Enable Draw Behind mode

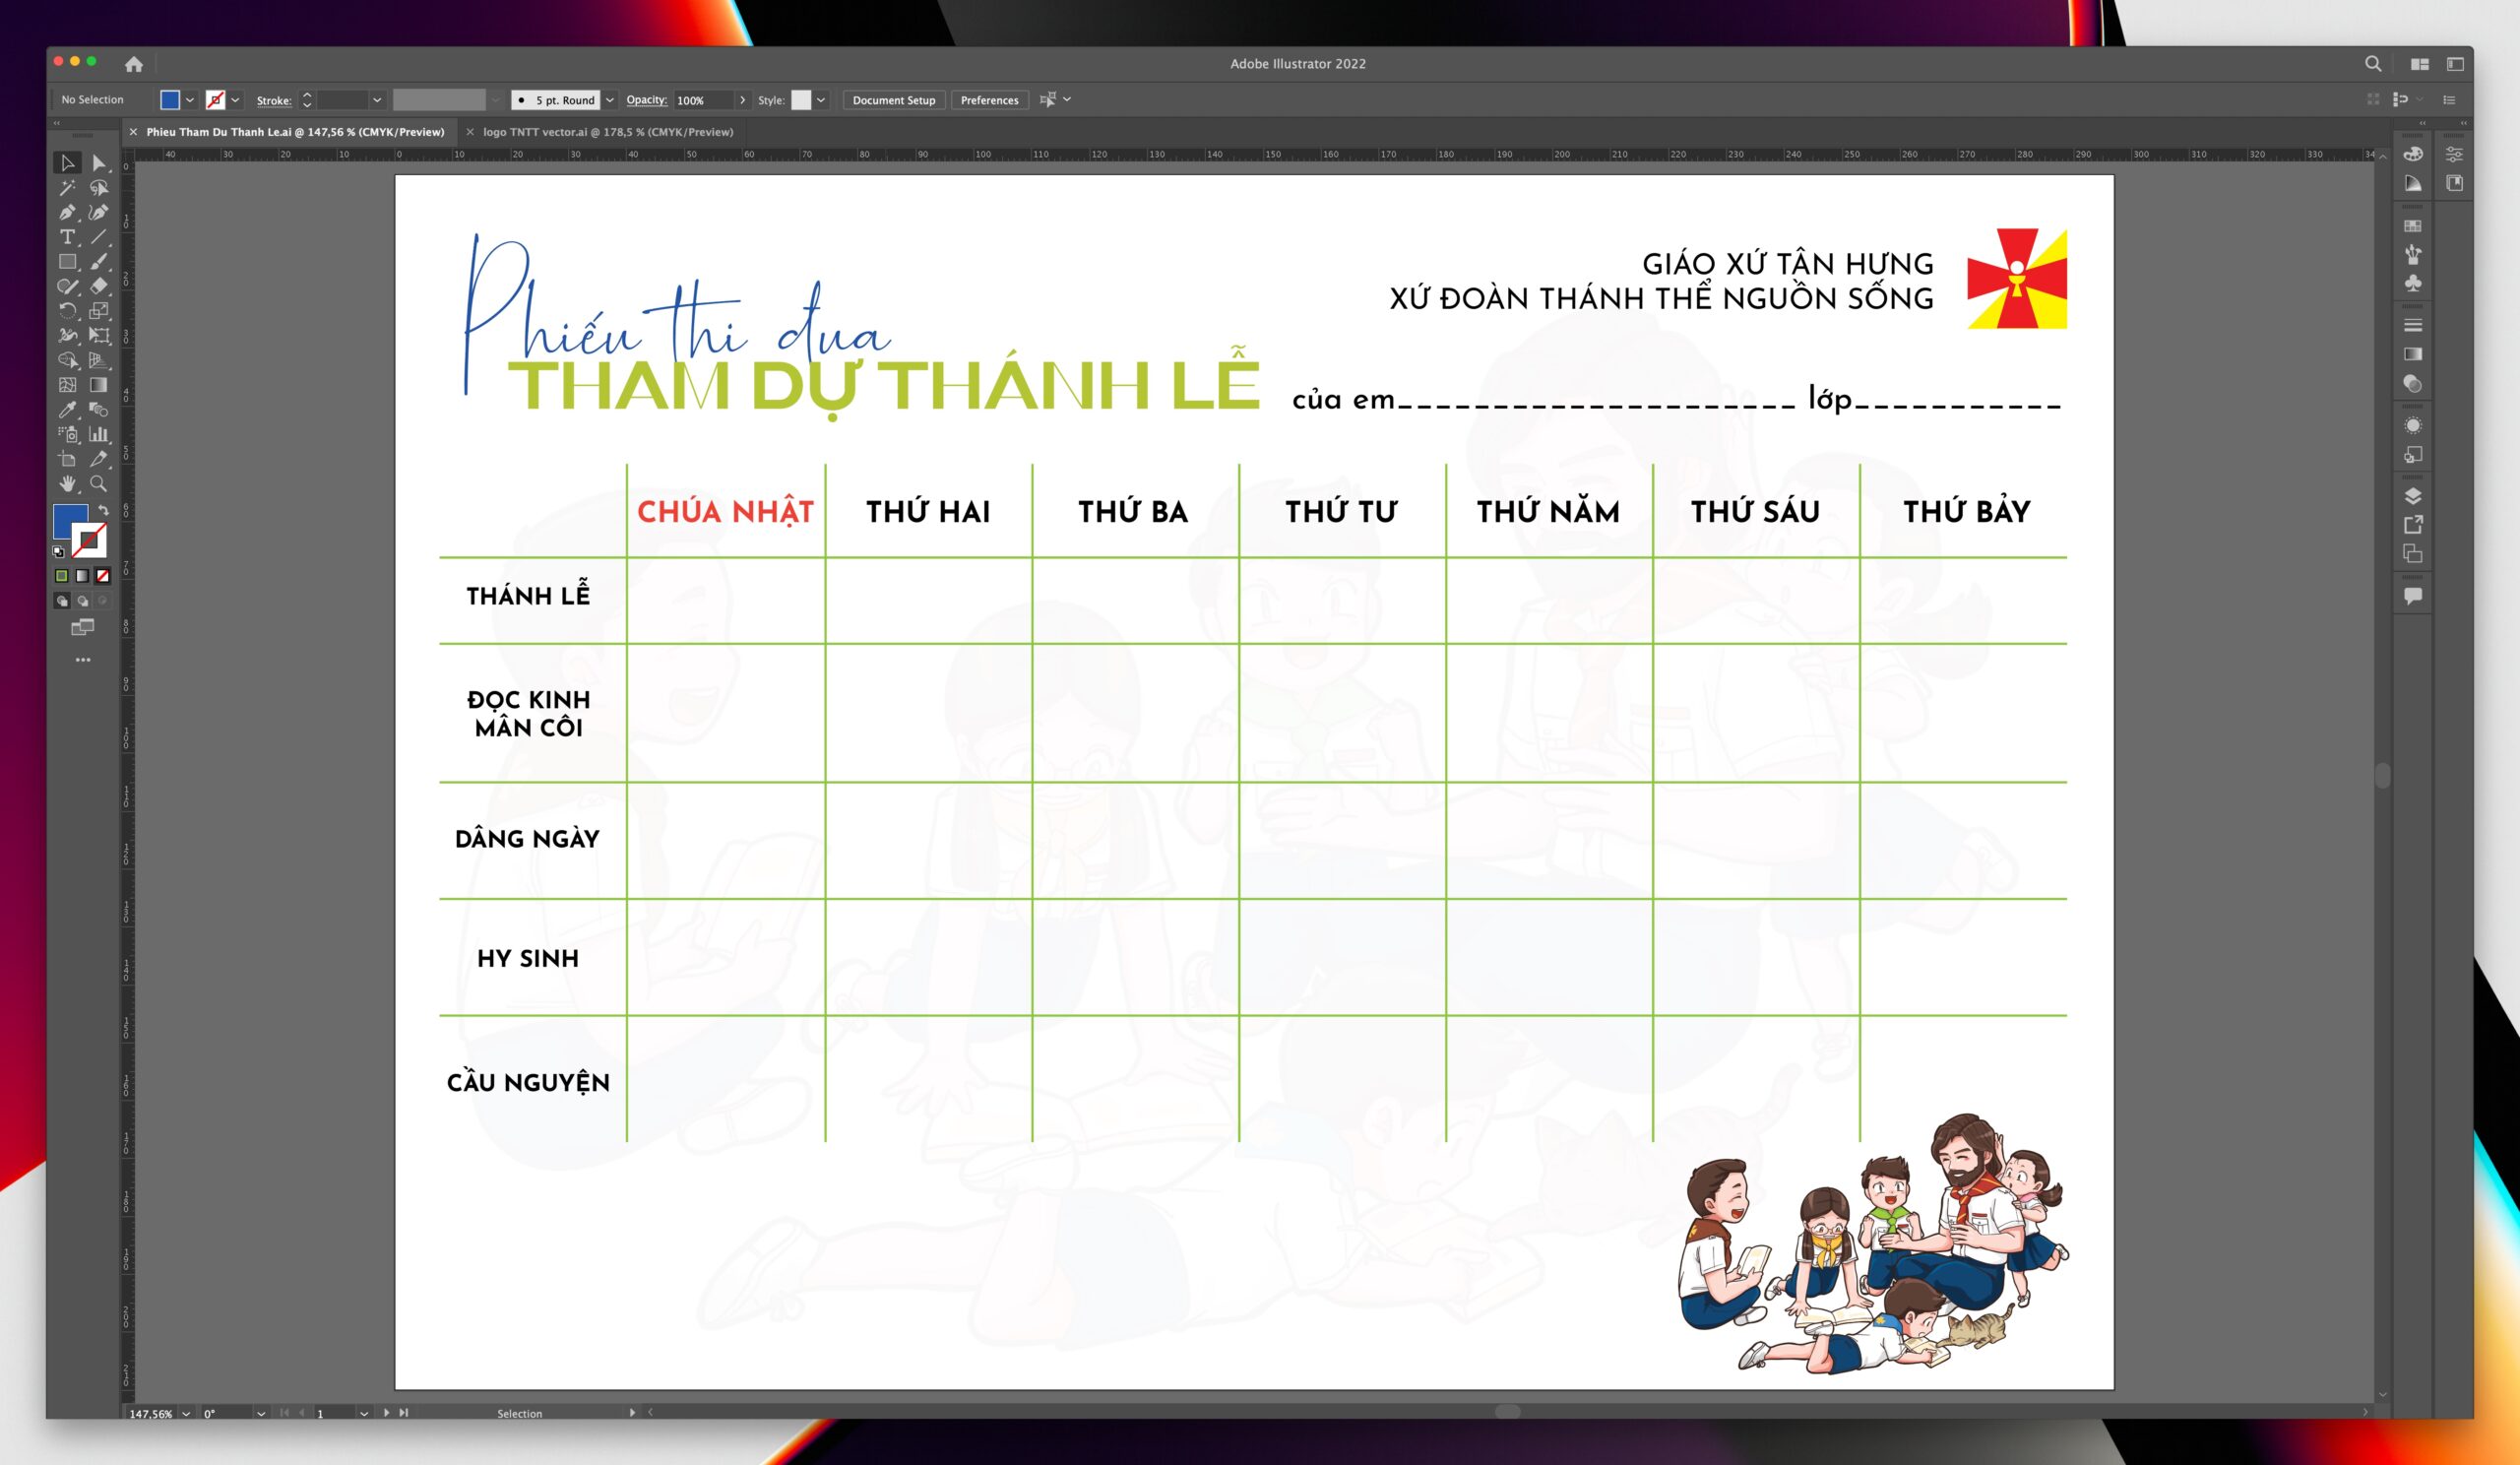coord(82,601)
